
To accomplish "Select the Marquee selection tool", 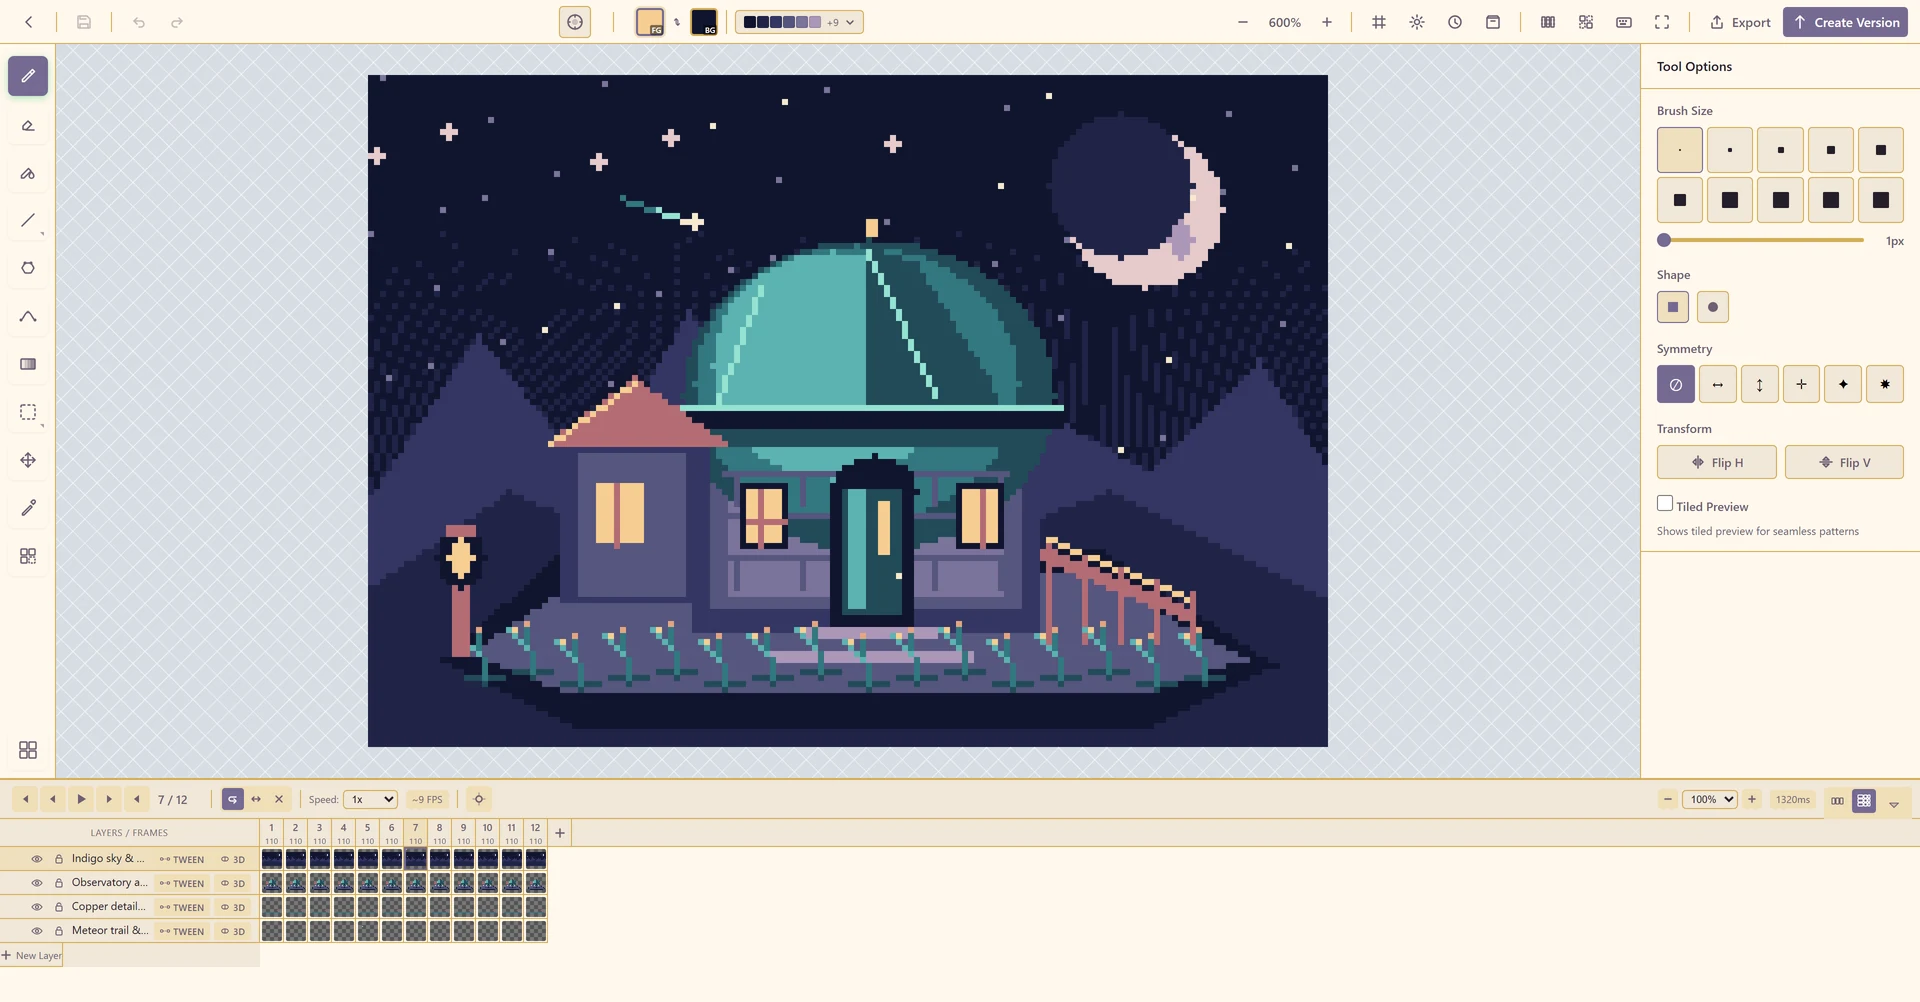I will [28, 412].
